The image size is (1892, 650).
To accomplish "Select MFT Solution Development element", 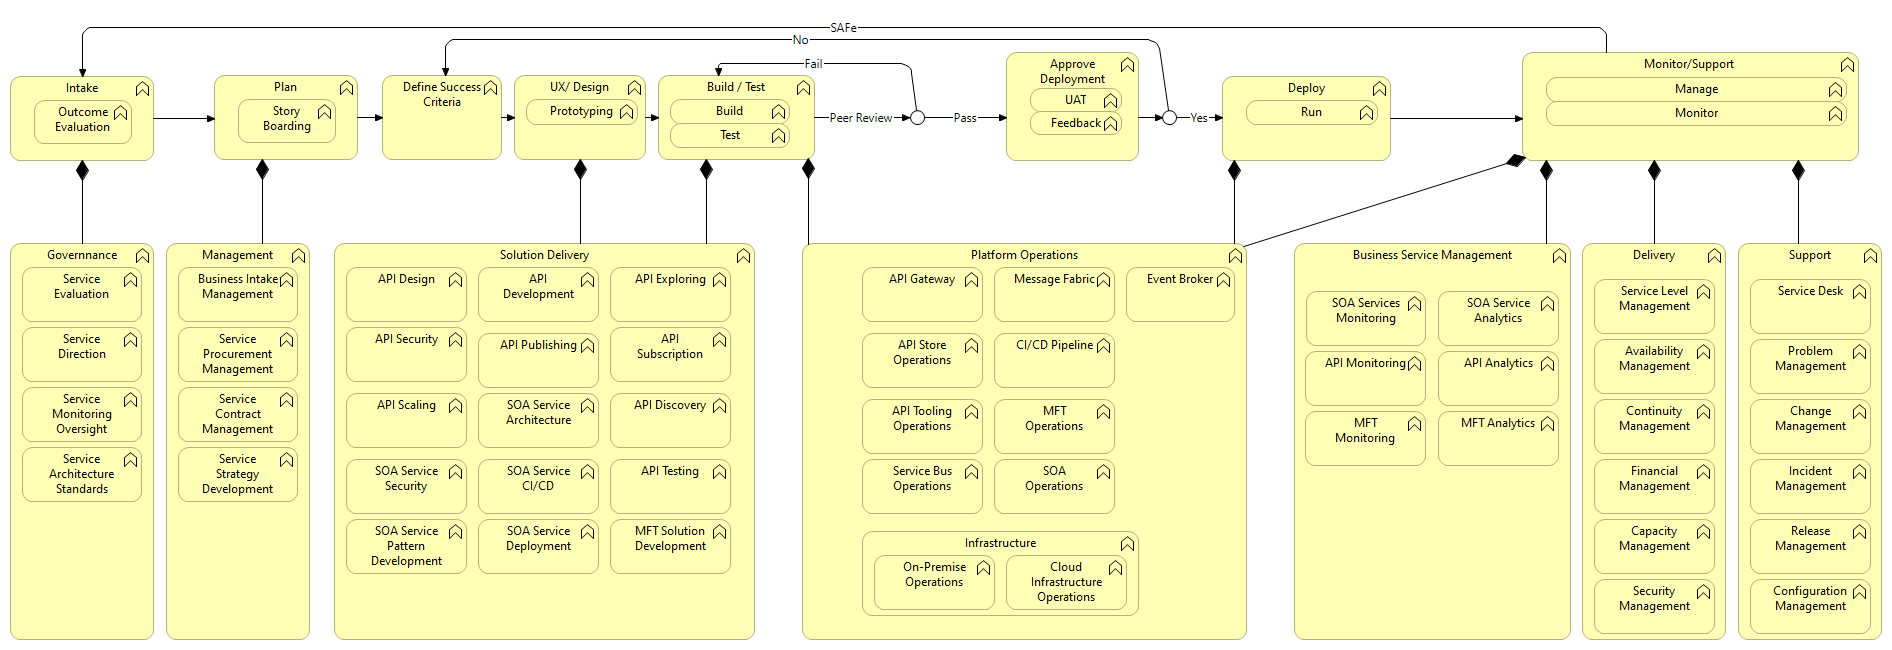I will click(670, 547).
